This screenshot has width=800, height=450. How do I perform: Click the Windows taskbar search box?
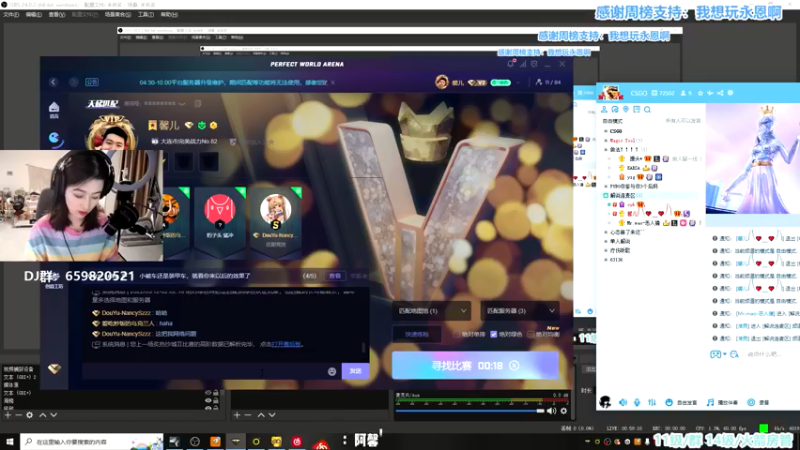[x=92, y=442]
